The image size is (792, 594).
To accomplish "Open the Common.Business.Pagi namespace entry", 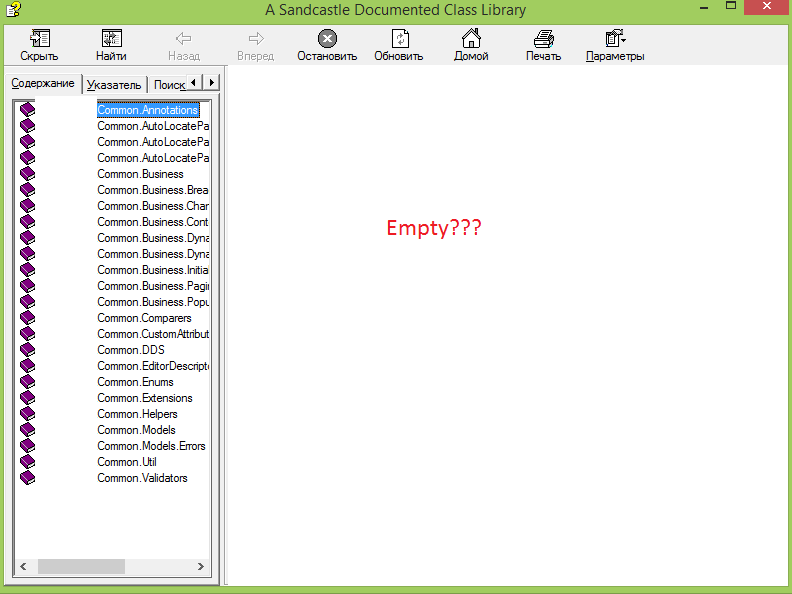I will click(x=153, y=286).
